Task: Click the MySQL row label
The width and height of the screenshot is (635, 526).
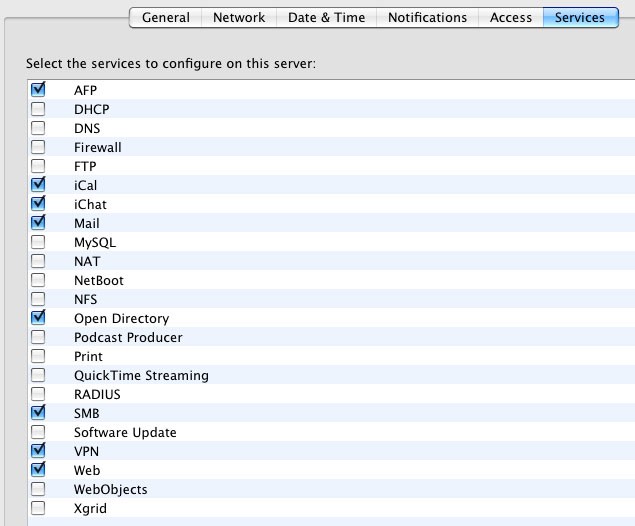Action: click(95, 243)
